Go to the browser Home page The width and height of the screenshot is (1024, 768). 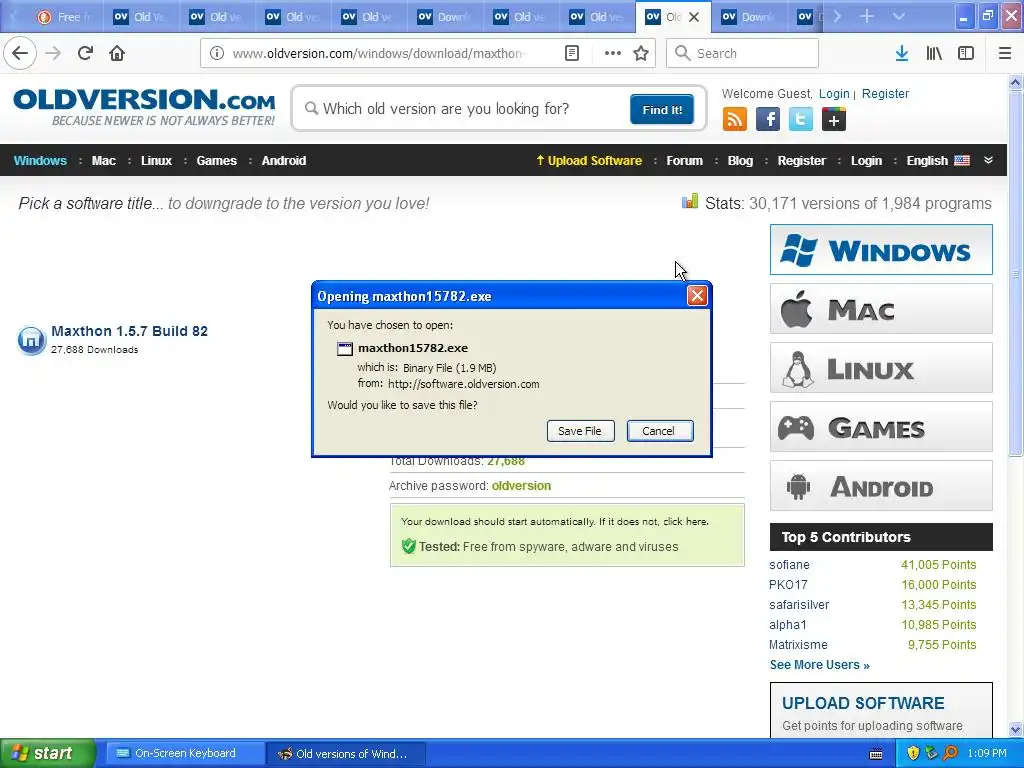point(117,53)
